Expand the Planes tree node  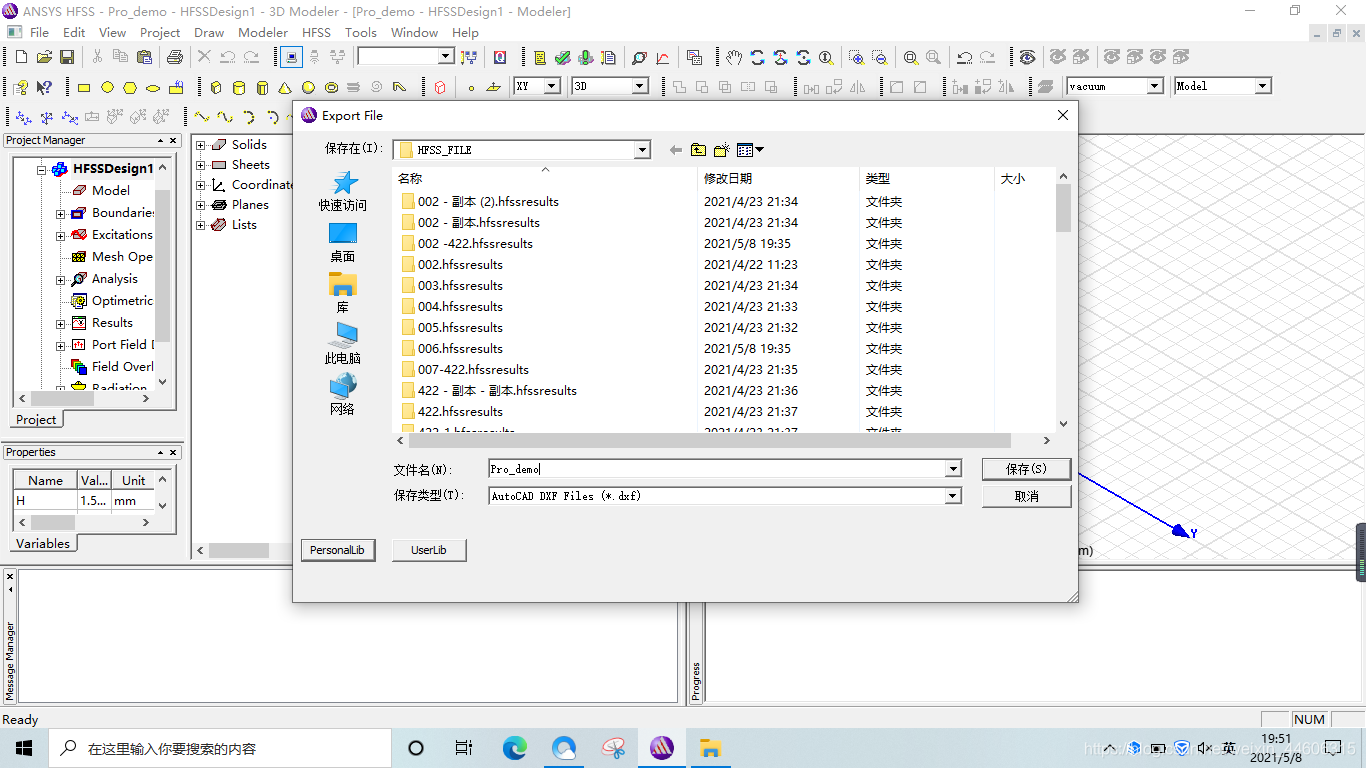click(200, 205)
